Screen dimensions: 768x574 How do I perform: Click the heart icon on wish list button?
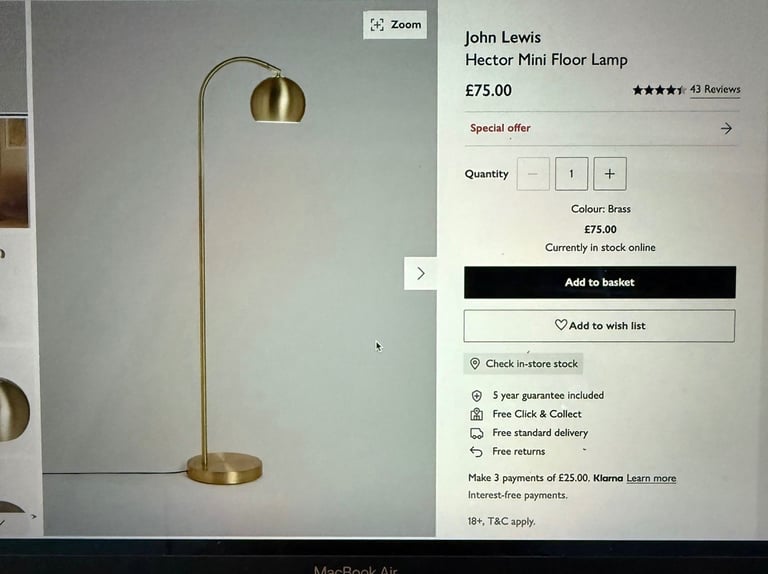tap(561, 325)
